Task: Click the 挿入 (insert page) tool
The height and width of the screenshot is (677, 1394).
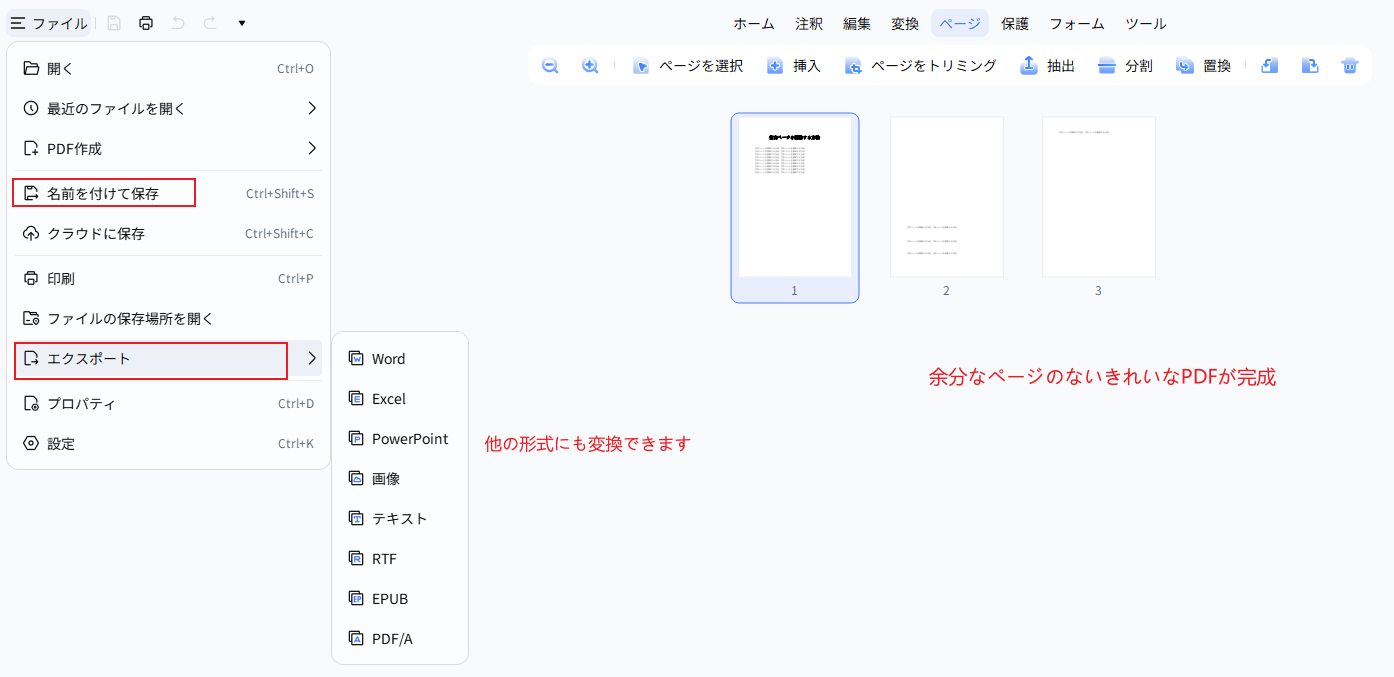Action: pyautogui.click(x=793, y=65)
